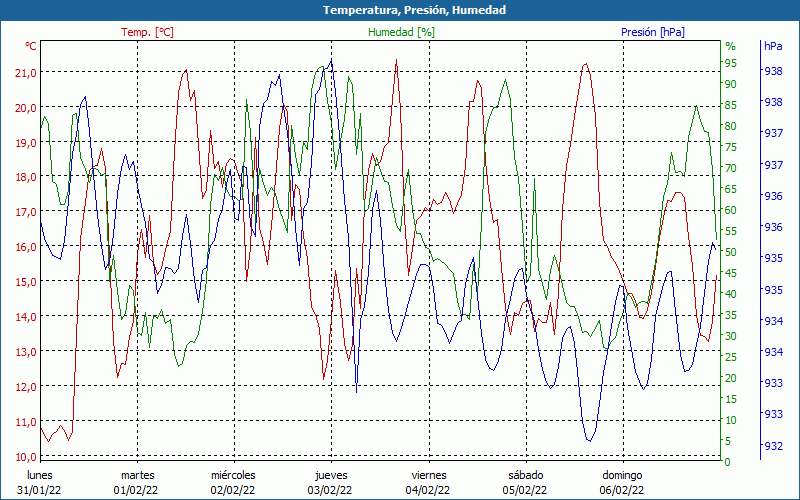Click the 30 humidity axis value
Image resolution: width=800 pixels, height=500 pixels.
(731, 336)
